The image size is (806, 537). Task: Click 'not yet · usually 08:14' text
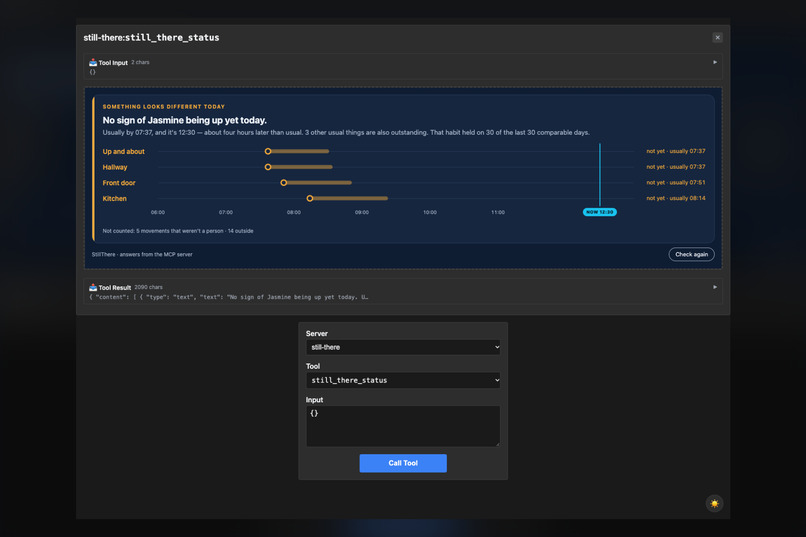675,198
